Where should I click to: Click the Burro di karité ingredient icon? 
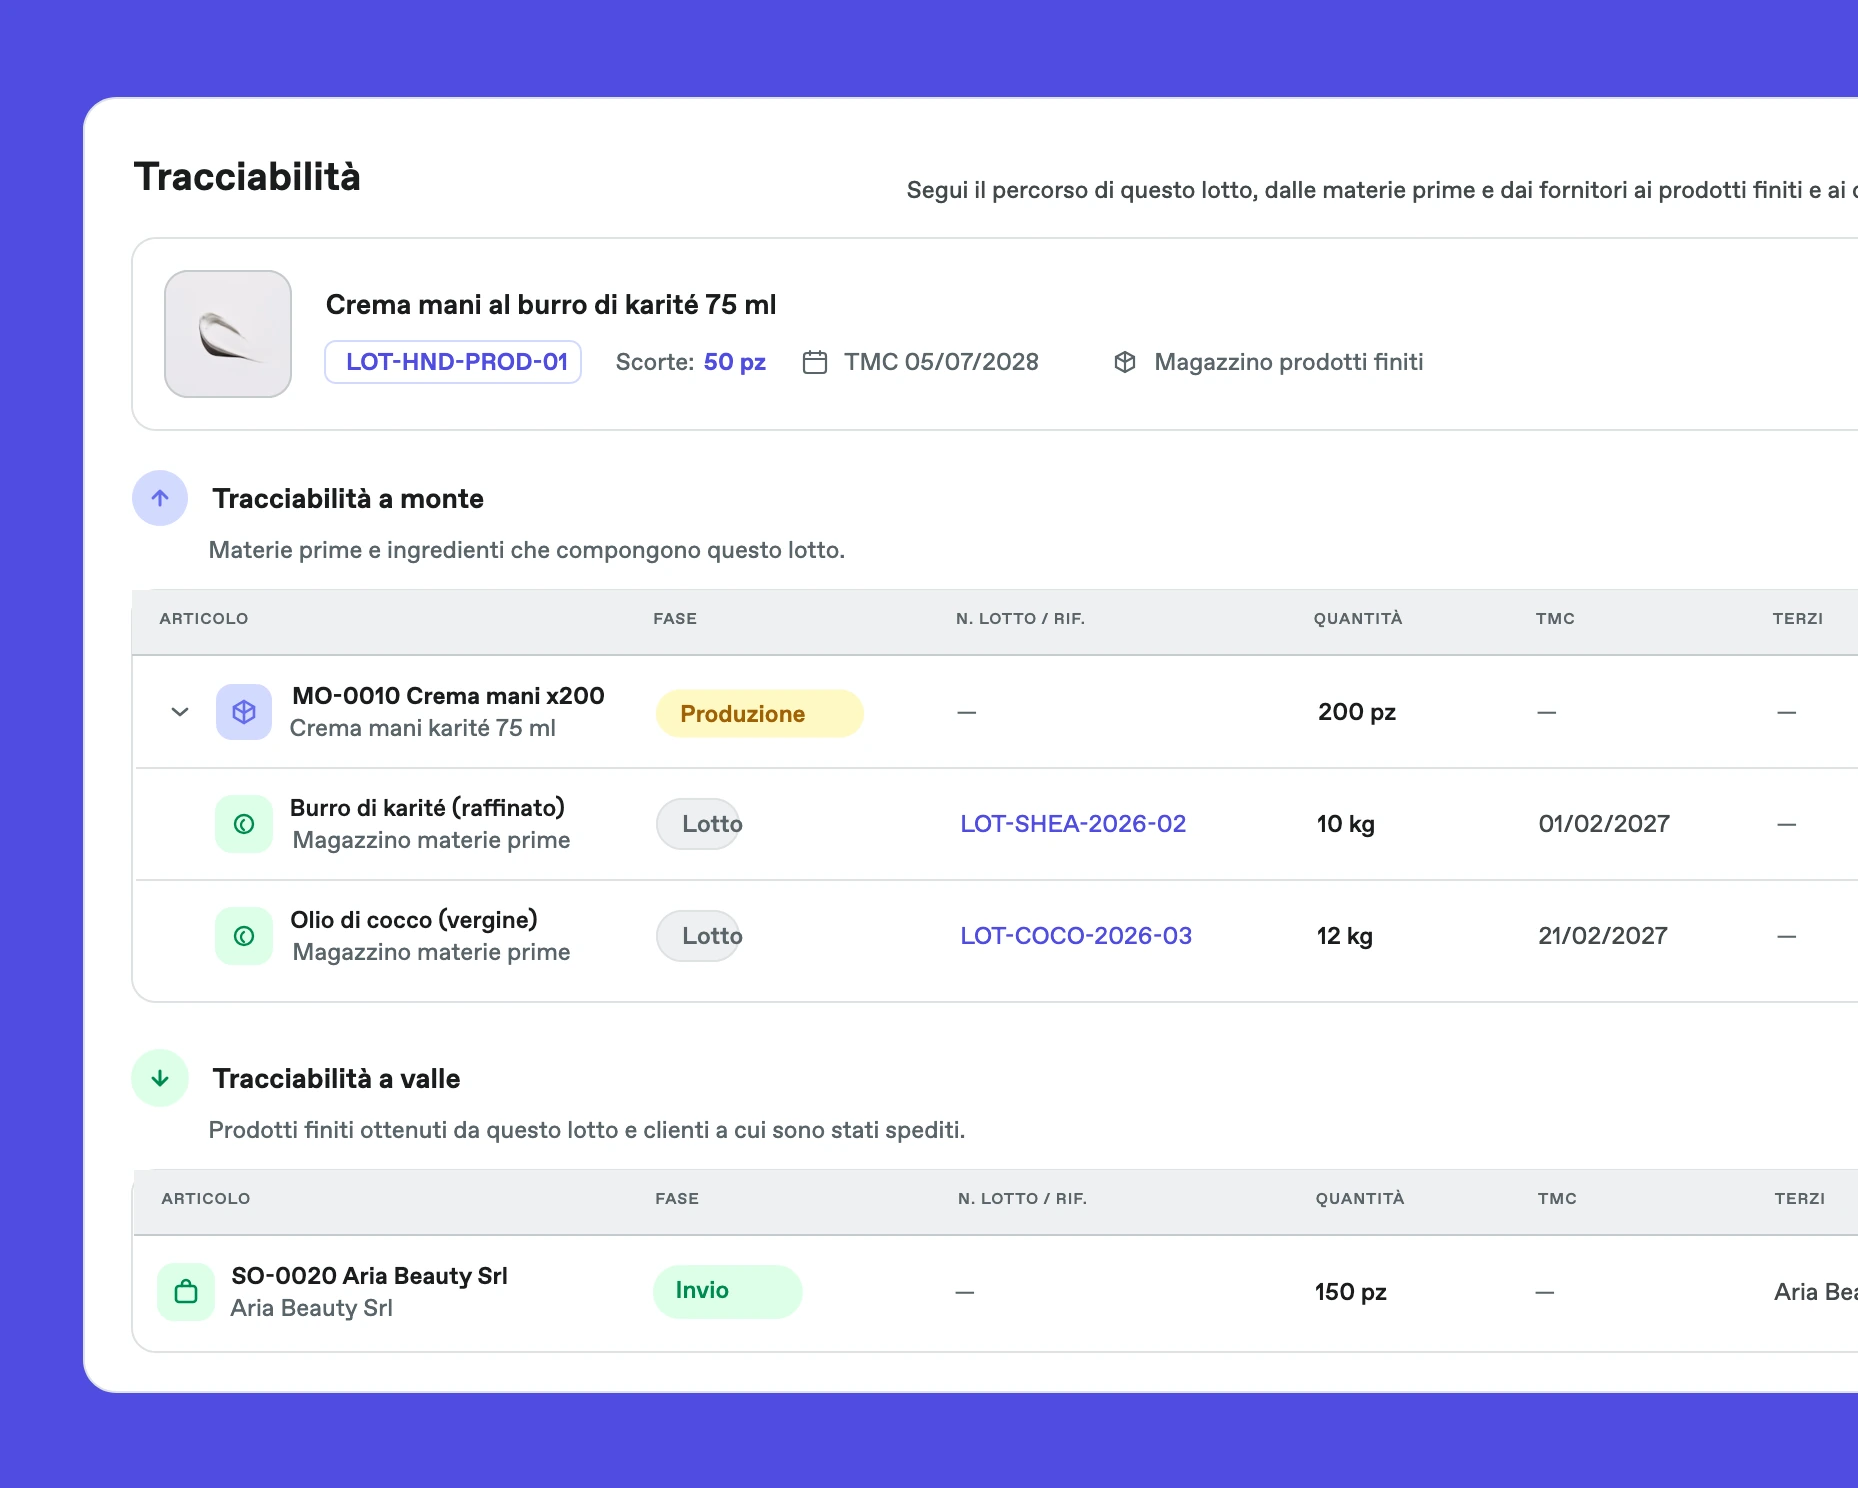244,824
